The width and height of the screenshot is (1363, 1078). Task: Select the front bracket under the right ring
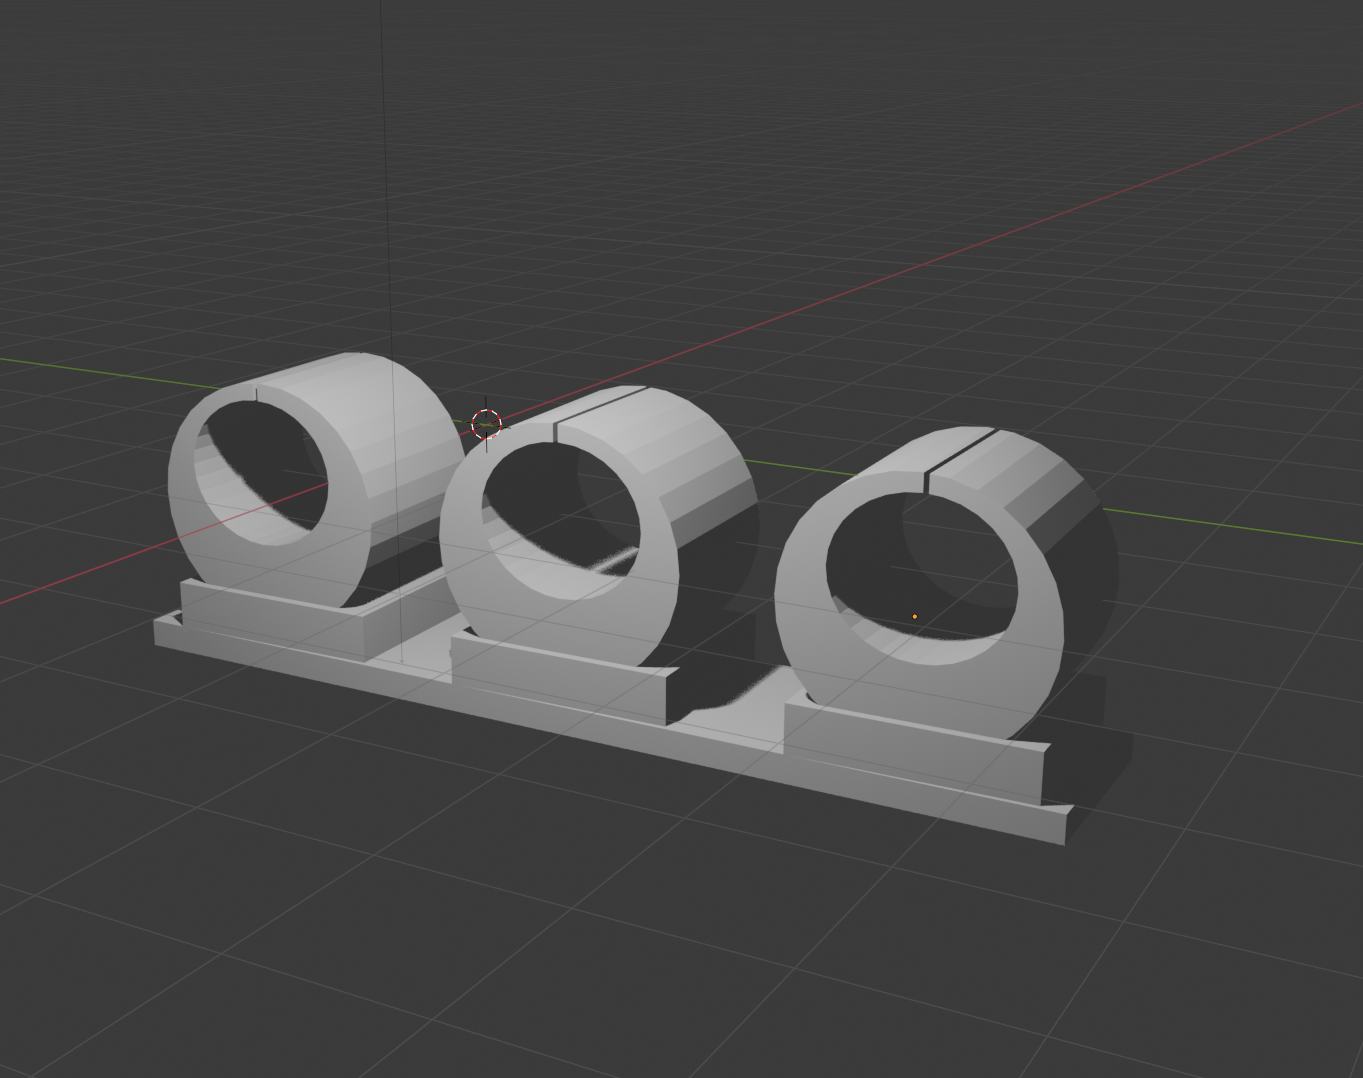[910, 752]
